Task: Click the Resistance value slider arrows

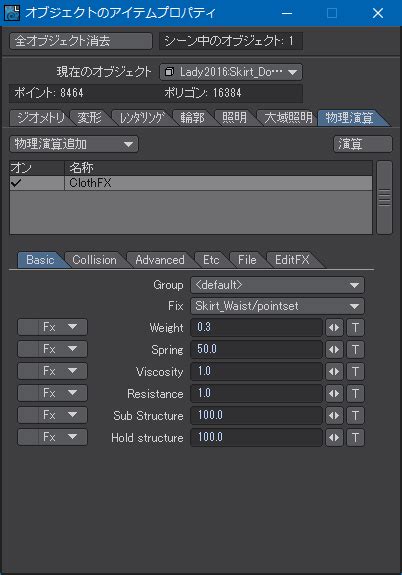Action: [334, 393]
